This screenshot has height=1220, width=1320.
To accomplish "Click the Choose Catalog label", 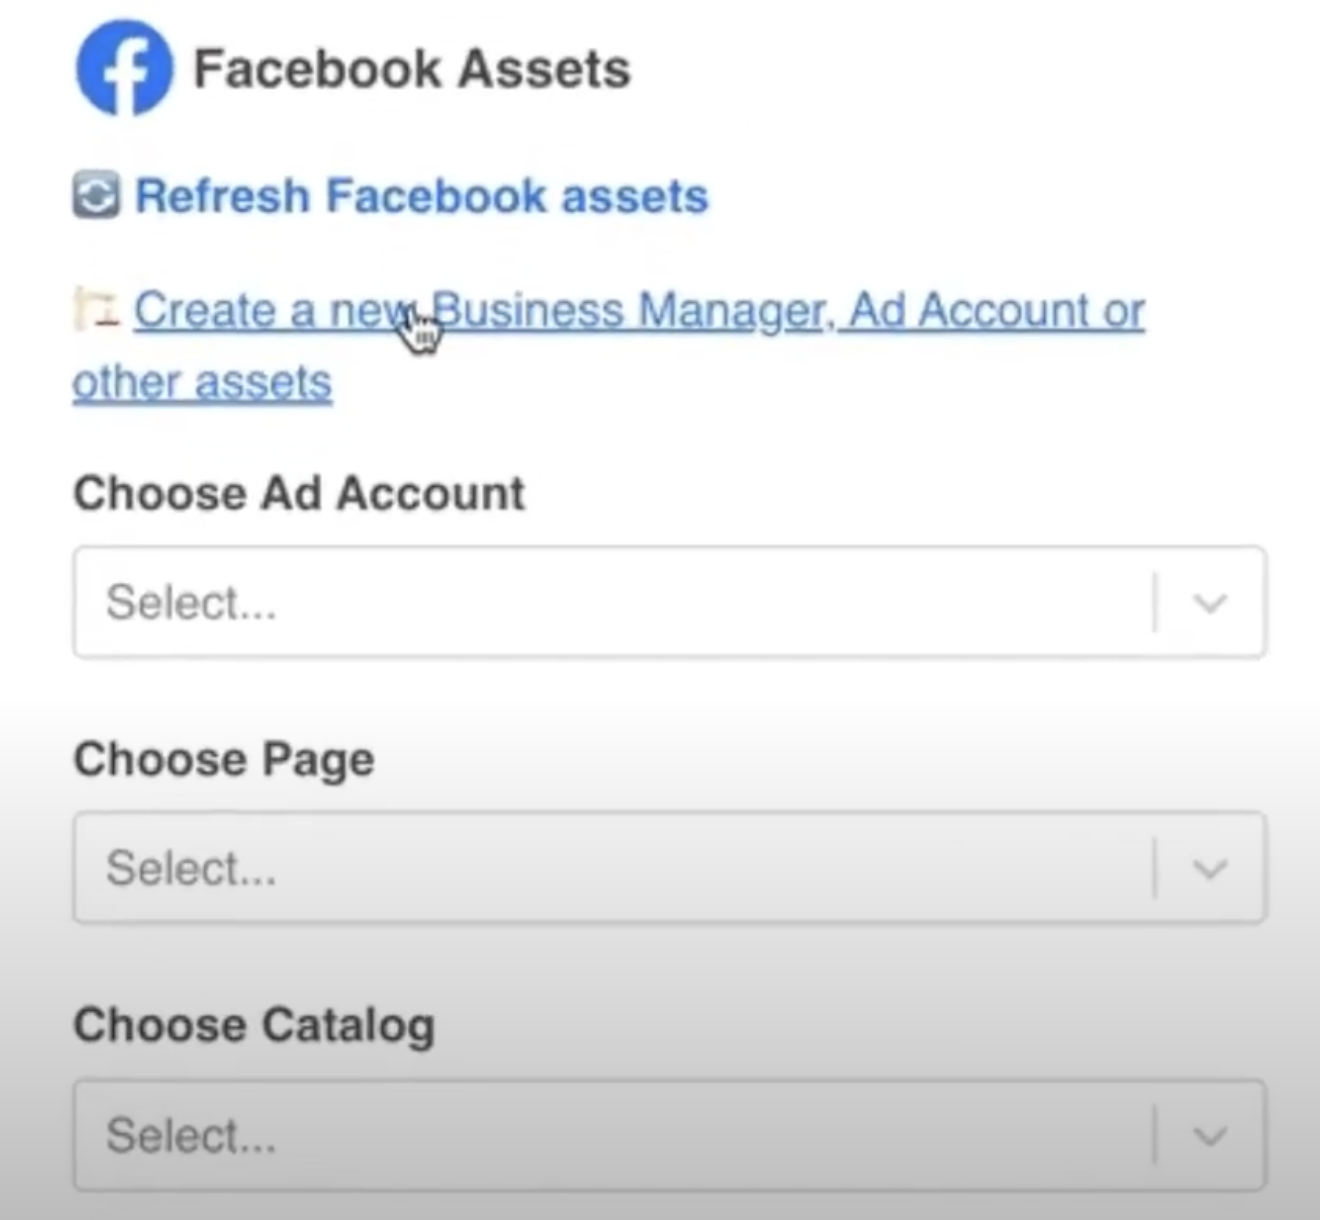I will [x=254, y=1025].
